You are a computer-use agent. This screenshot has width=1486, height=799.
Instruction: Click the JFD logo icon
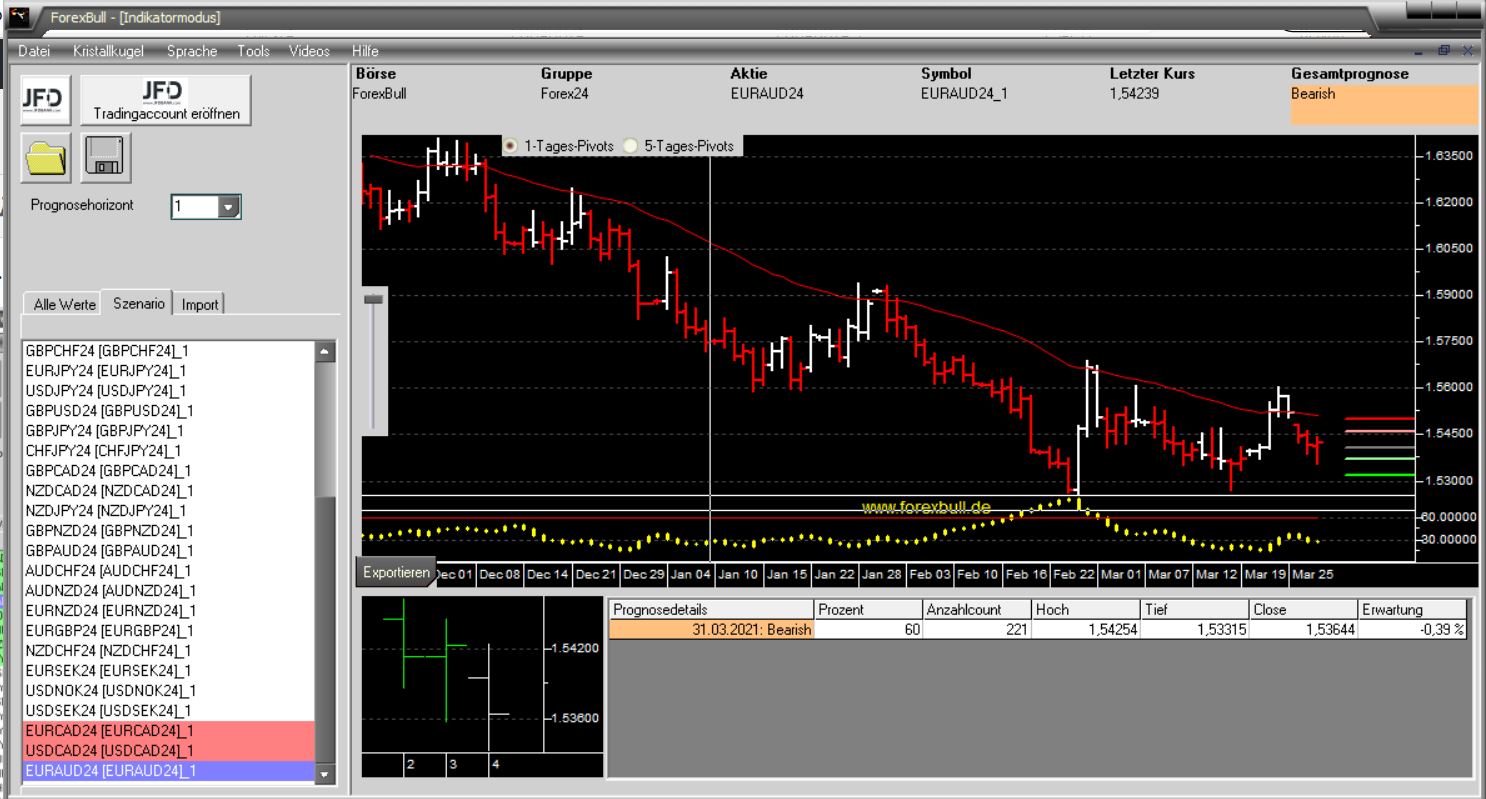pos(46,99)
